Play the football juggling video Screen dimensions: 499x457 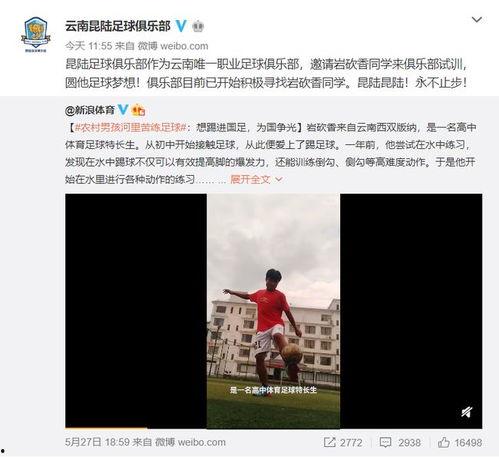[x=273, y=311]
